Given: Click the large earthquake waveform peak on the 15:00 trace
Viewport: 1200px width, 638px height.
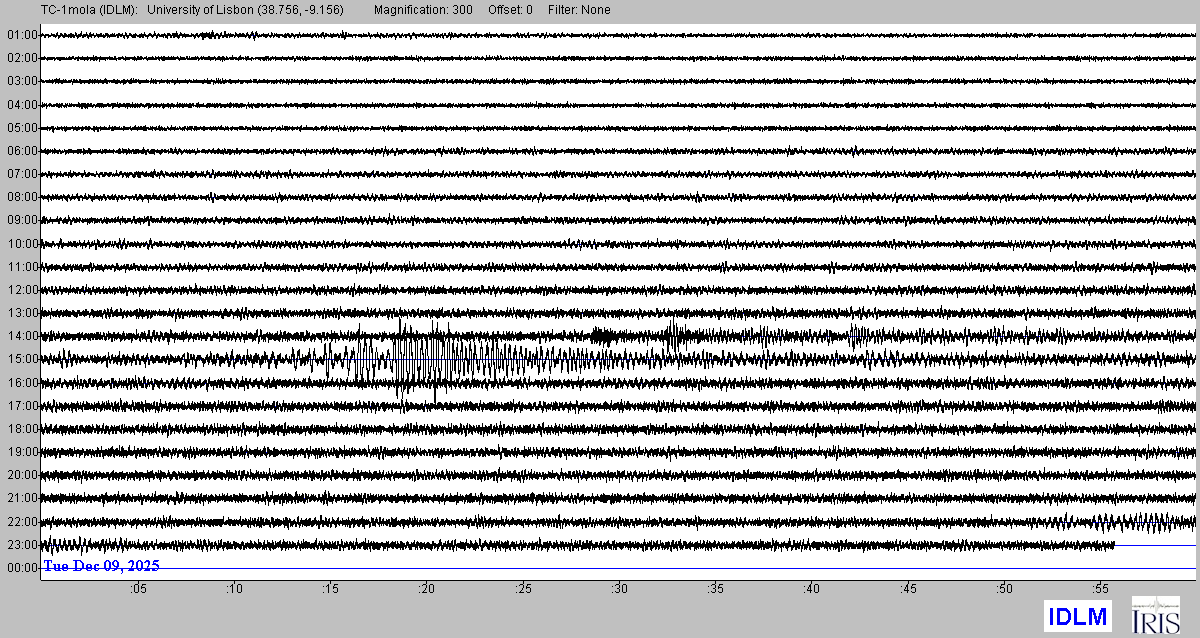Looking at the screenshot, I should [402, 358].
